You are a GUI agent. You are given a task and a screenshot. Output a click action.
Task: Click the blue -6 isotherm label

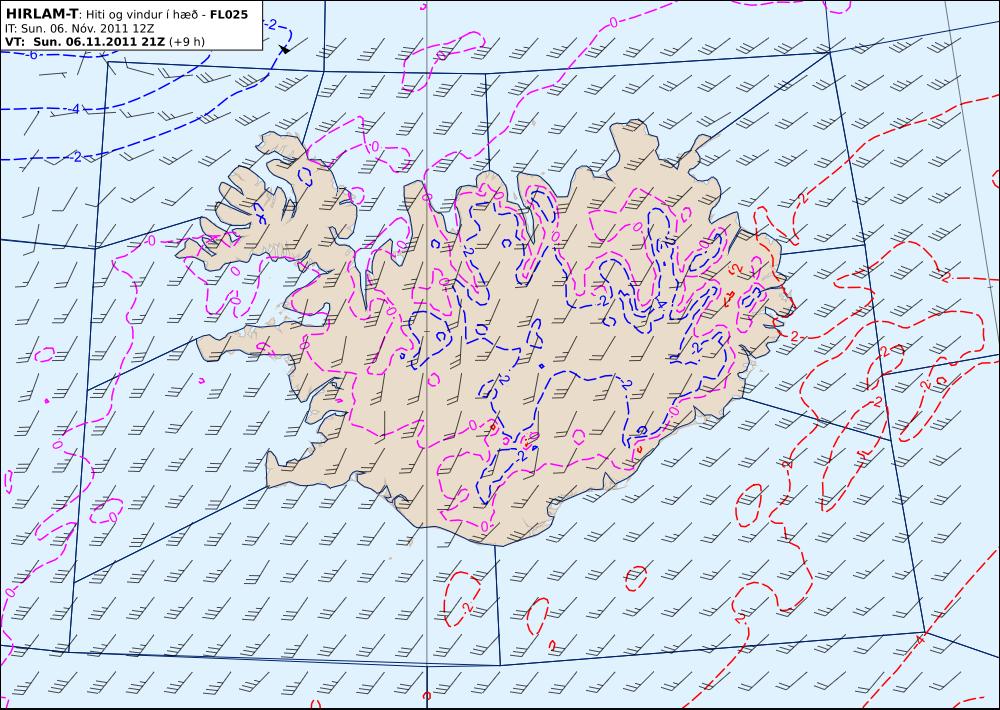point(32,54)
